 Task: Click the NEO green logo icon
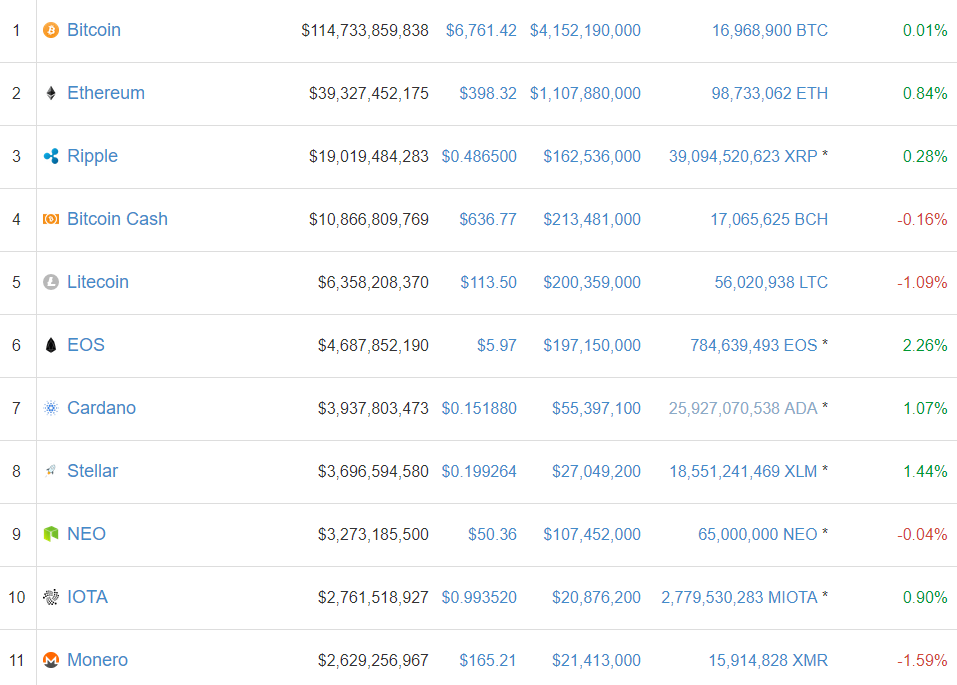coord(51,535)
